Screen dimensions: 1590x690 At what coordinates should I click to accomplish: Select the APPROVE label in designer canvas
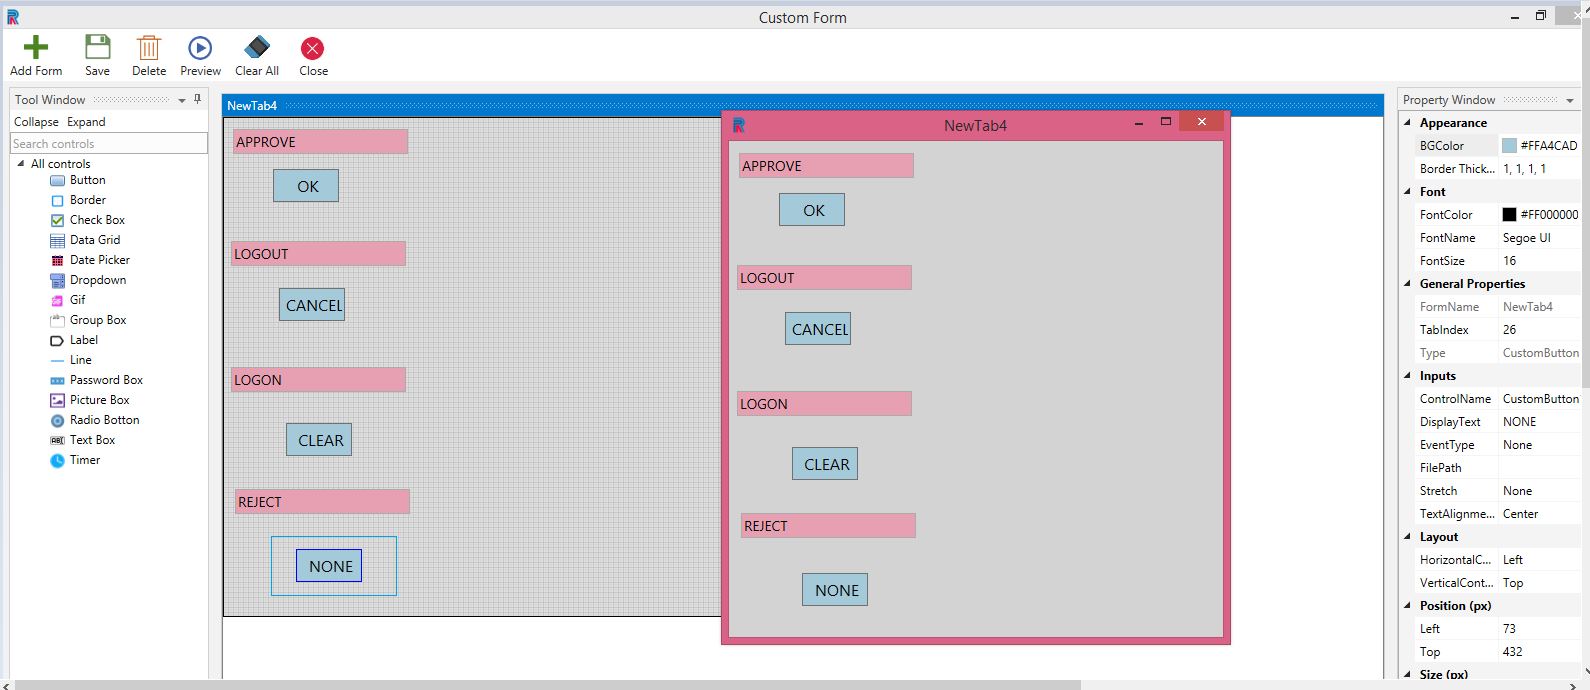(x=320, y=142)
